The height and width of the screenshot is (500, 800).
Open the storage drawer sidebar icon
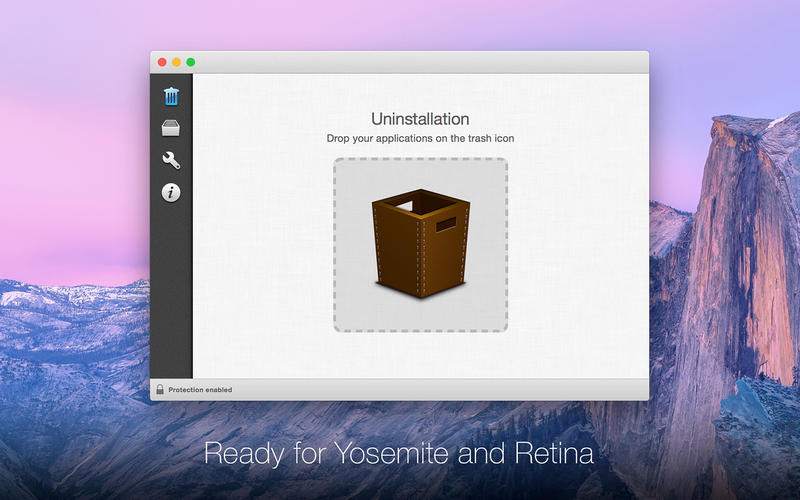coord(171,128)
